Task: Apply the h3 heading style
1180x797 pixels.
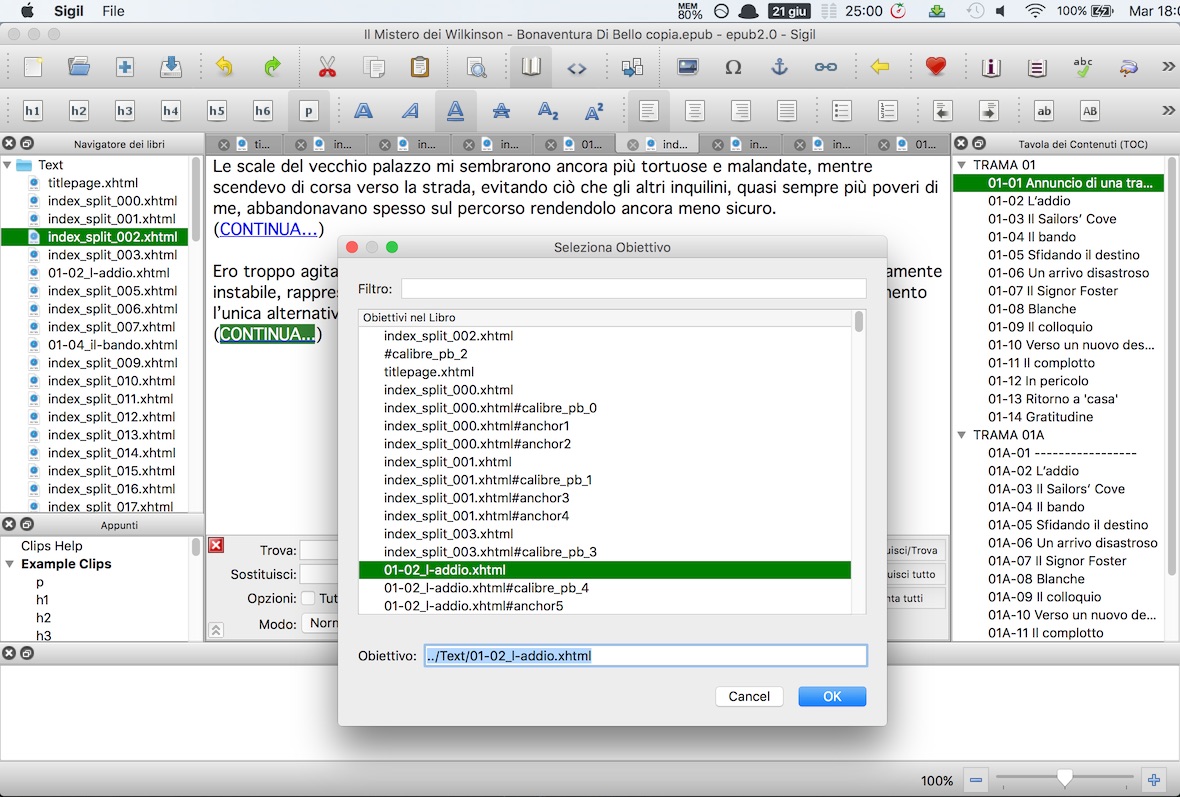Action: click(x=125, y=111)
